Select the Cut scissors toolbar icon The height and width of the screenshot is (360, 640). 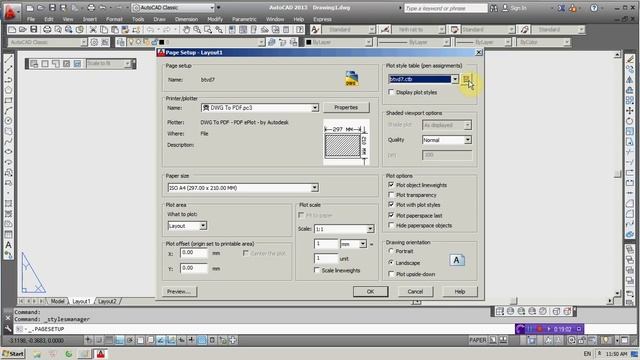click(93, 29)
